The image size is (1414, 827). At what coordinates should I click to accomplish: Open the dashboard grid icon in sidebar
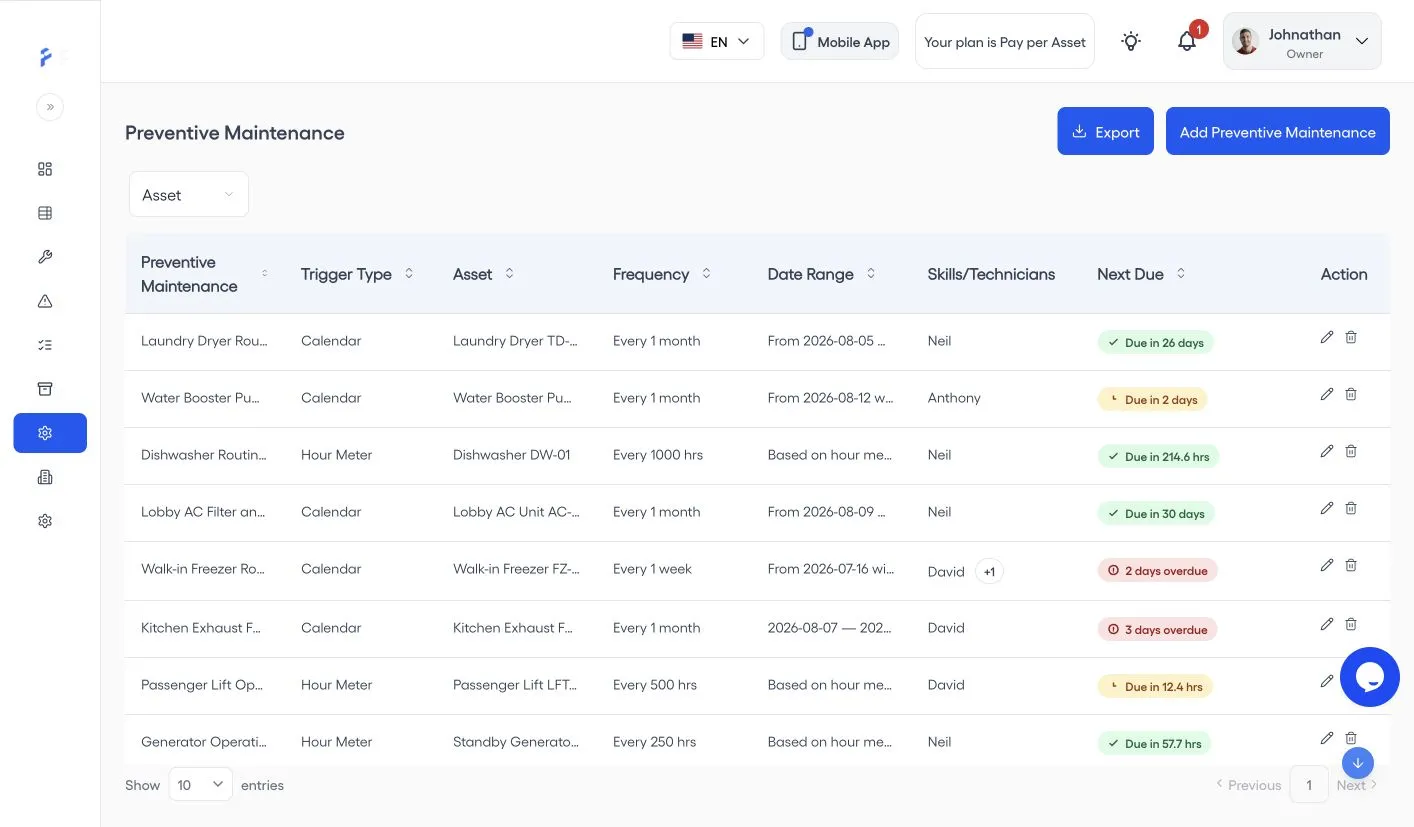(x=45, y=169)
